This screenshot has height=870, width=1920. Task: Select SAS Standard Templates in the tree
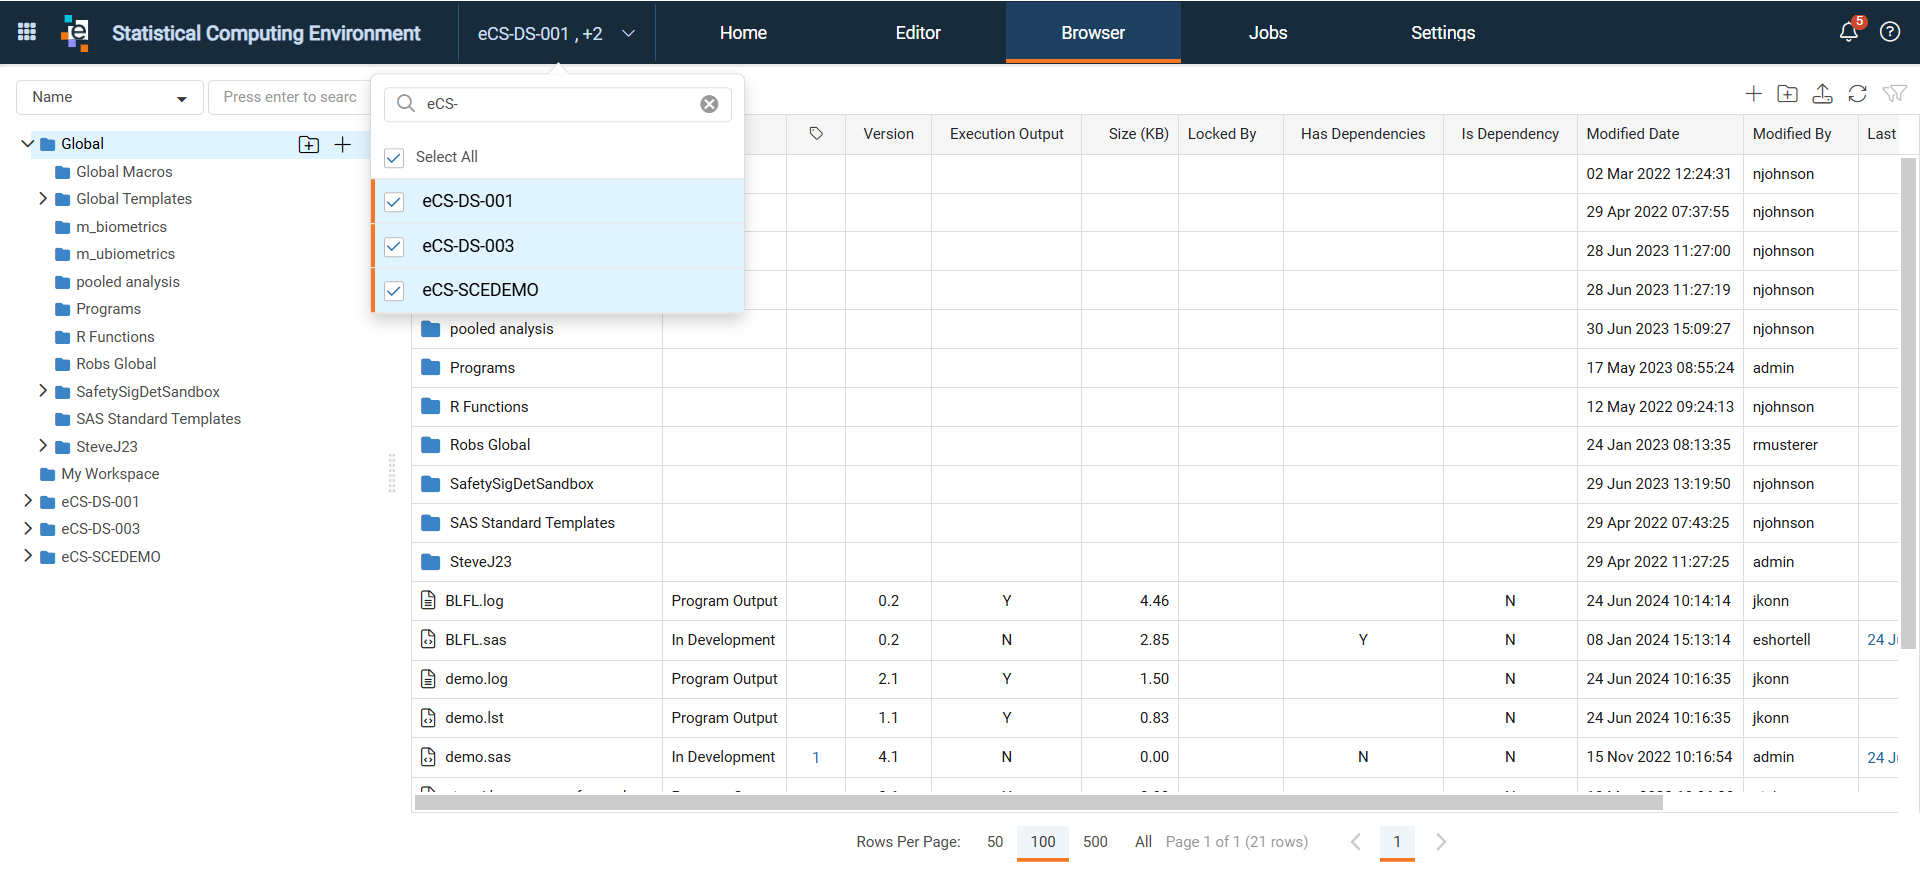[x=158, y=419]
